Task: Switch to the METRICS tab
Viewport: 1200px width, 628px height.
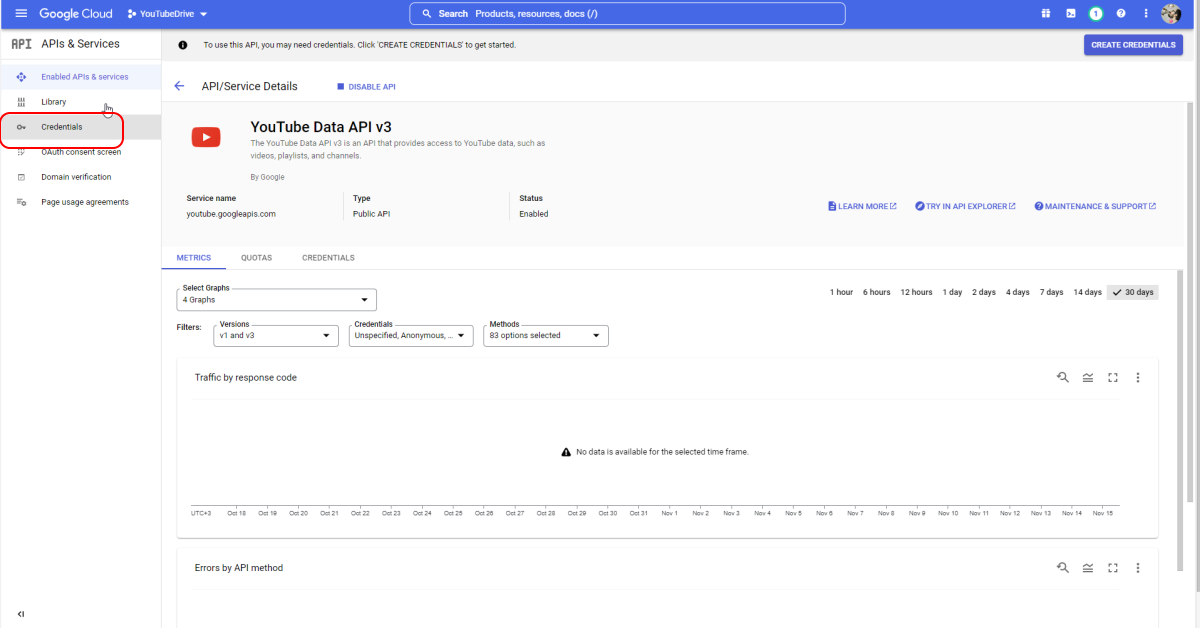Action: click(194, 258)
